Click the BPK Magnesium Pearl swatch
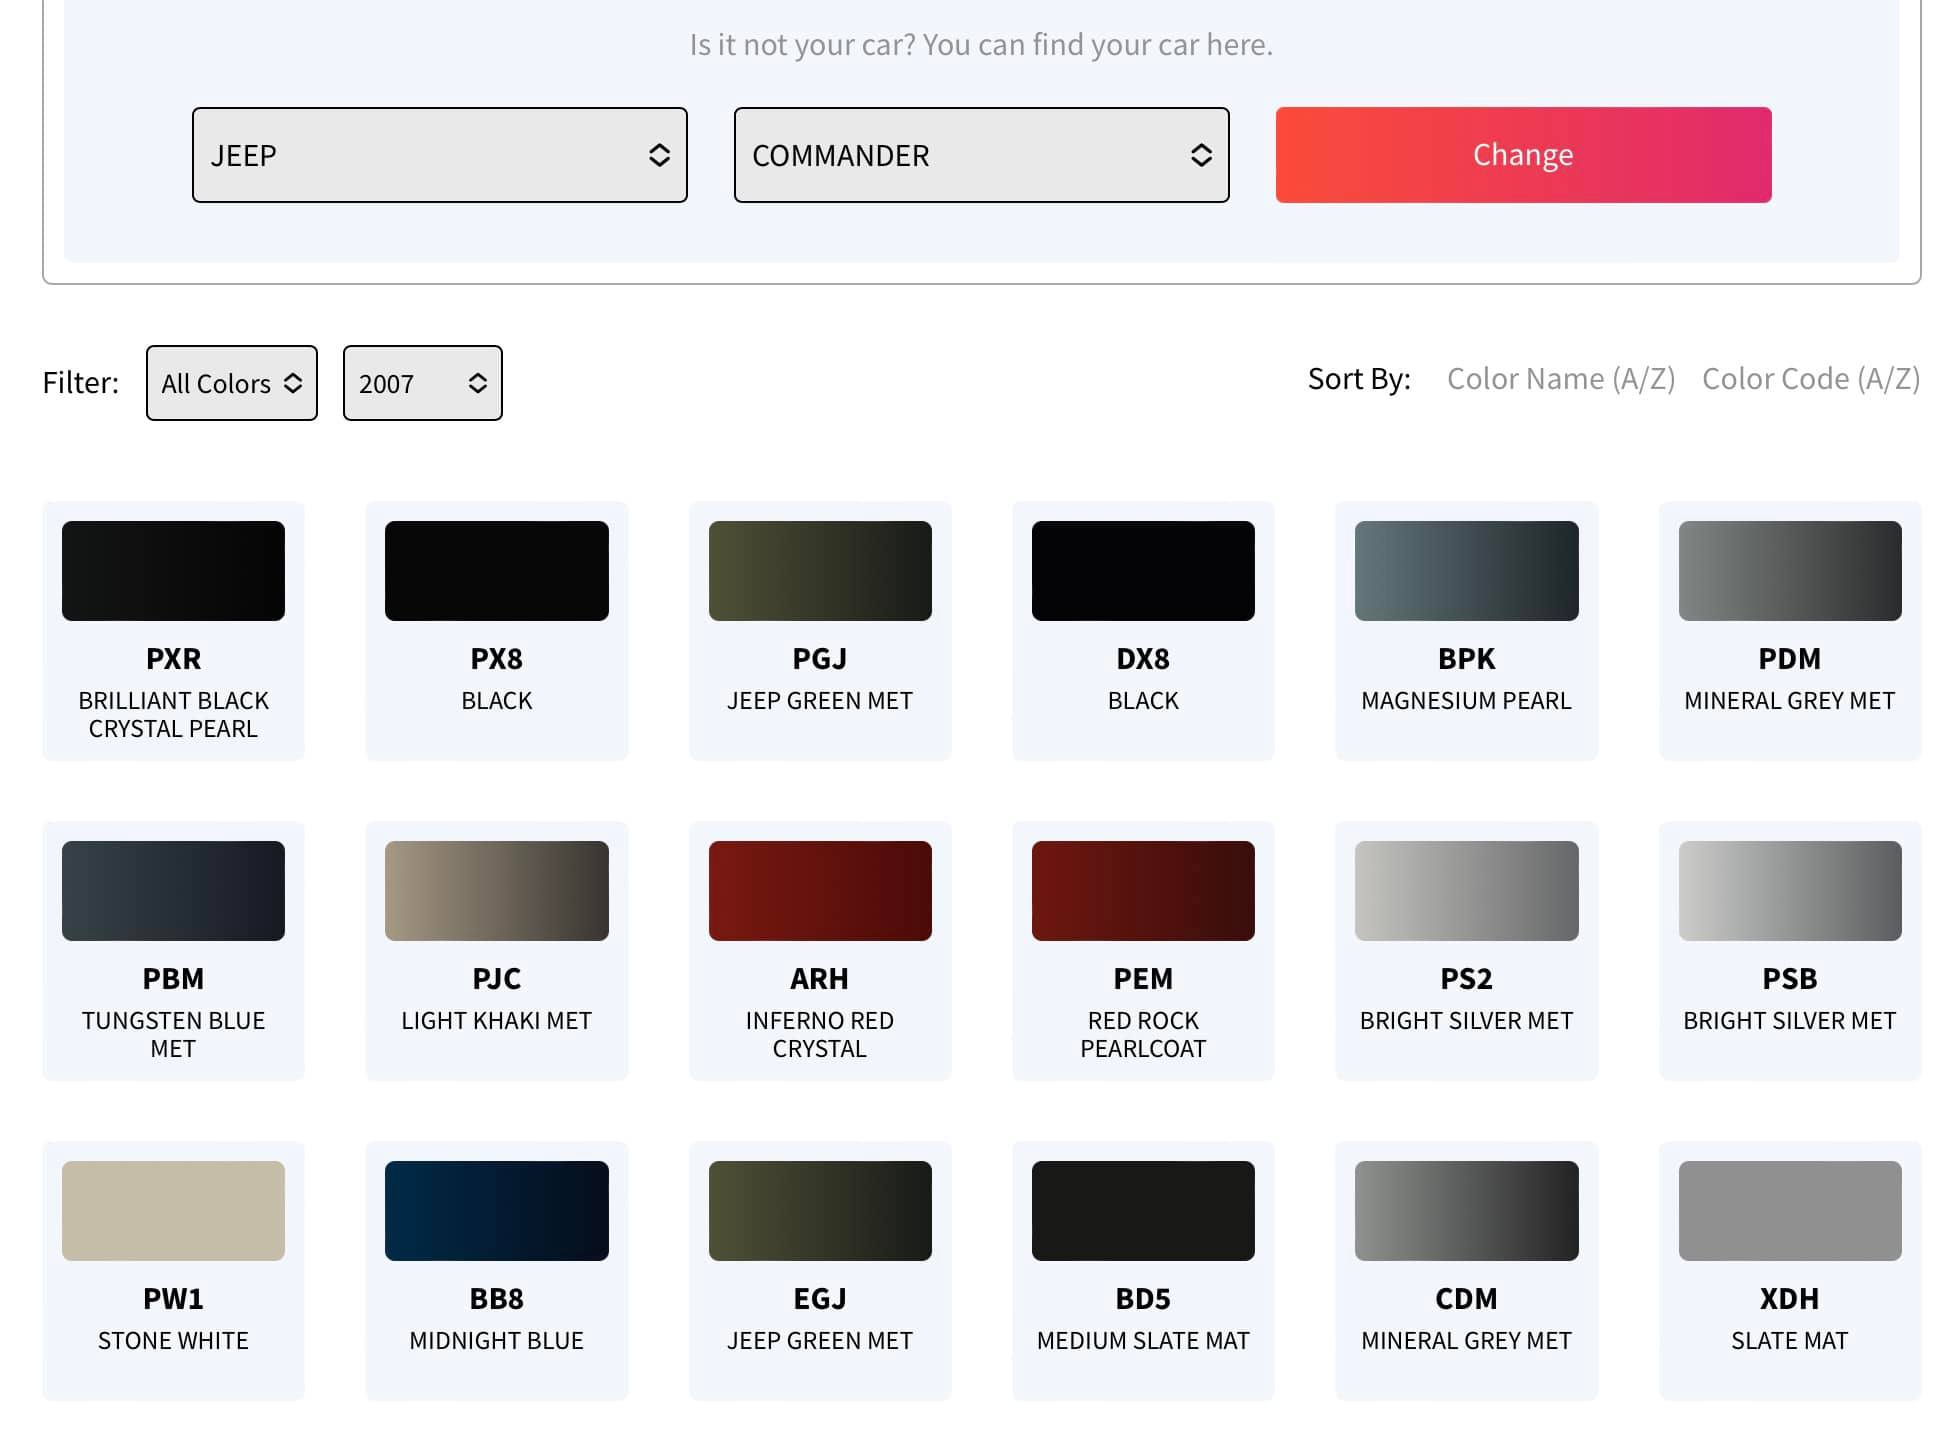Image resolution: width=1959 pixels, height=1444 pixels. pyautogui.click(x=1466, y=571)
